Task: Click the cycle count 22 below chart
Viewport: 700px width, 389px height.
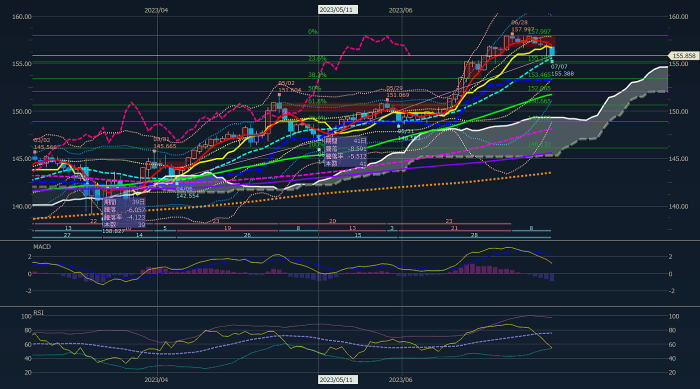Action: (93, 221)
